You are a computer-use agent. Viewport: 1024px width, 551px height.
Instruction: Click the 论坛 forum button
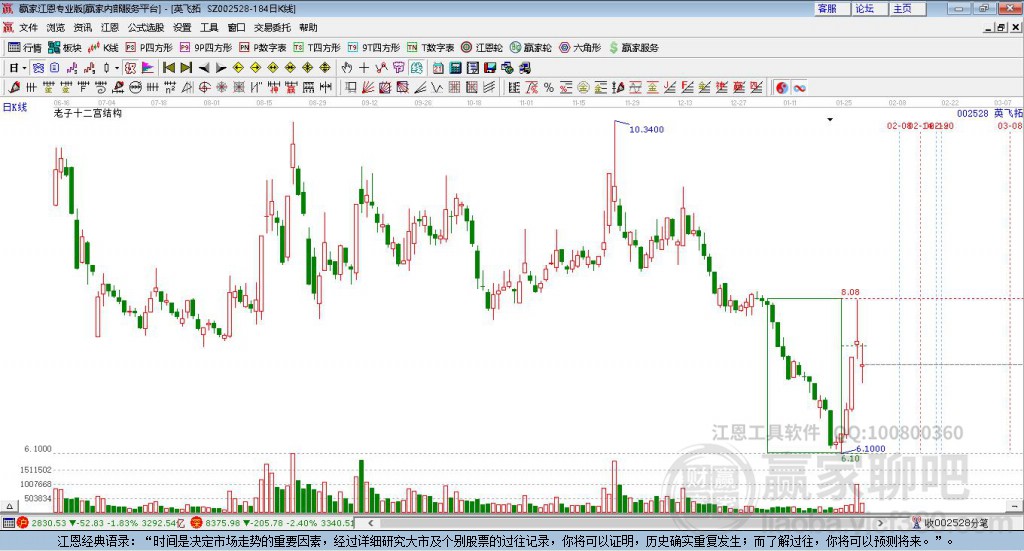[865, 8]
